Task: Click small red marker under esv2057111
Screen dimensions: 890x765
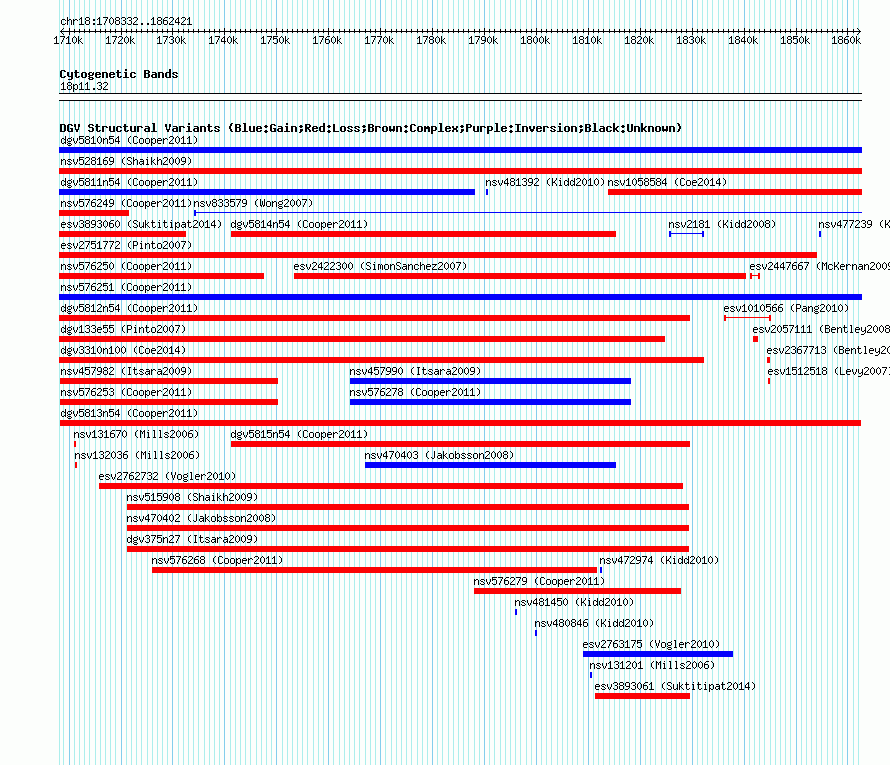Action: (x=755, y=339)
